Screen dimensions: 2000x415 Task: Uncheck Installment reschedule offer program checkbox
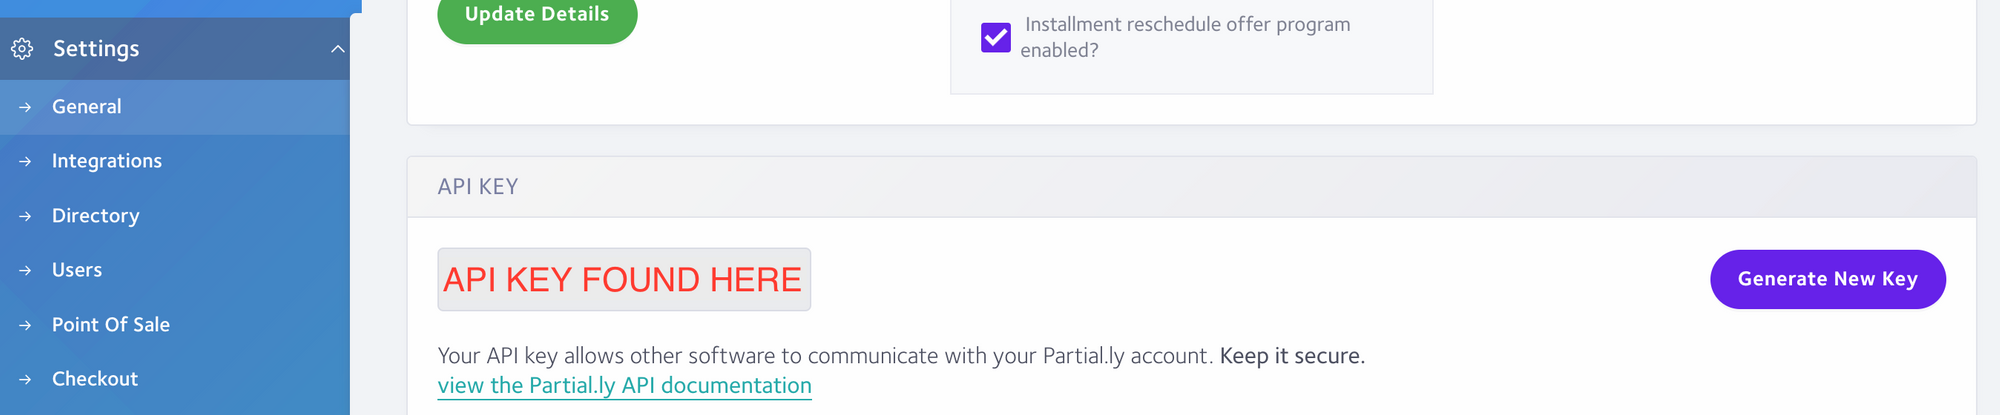tap(996, 38)
